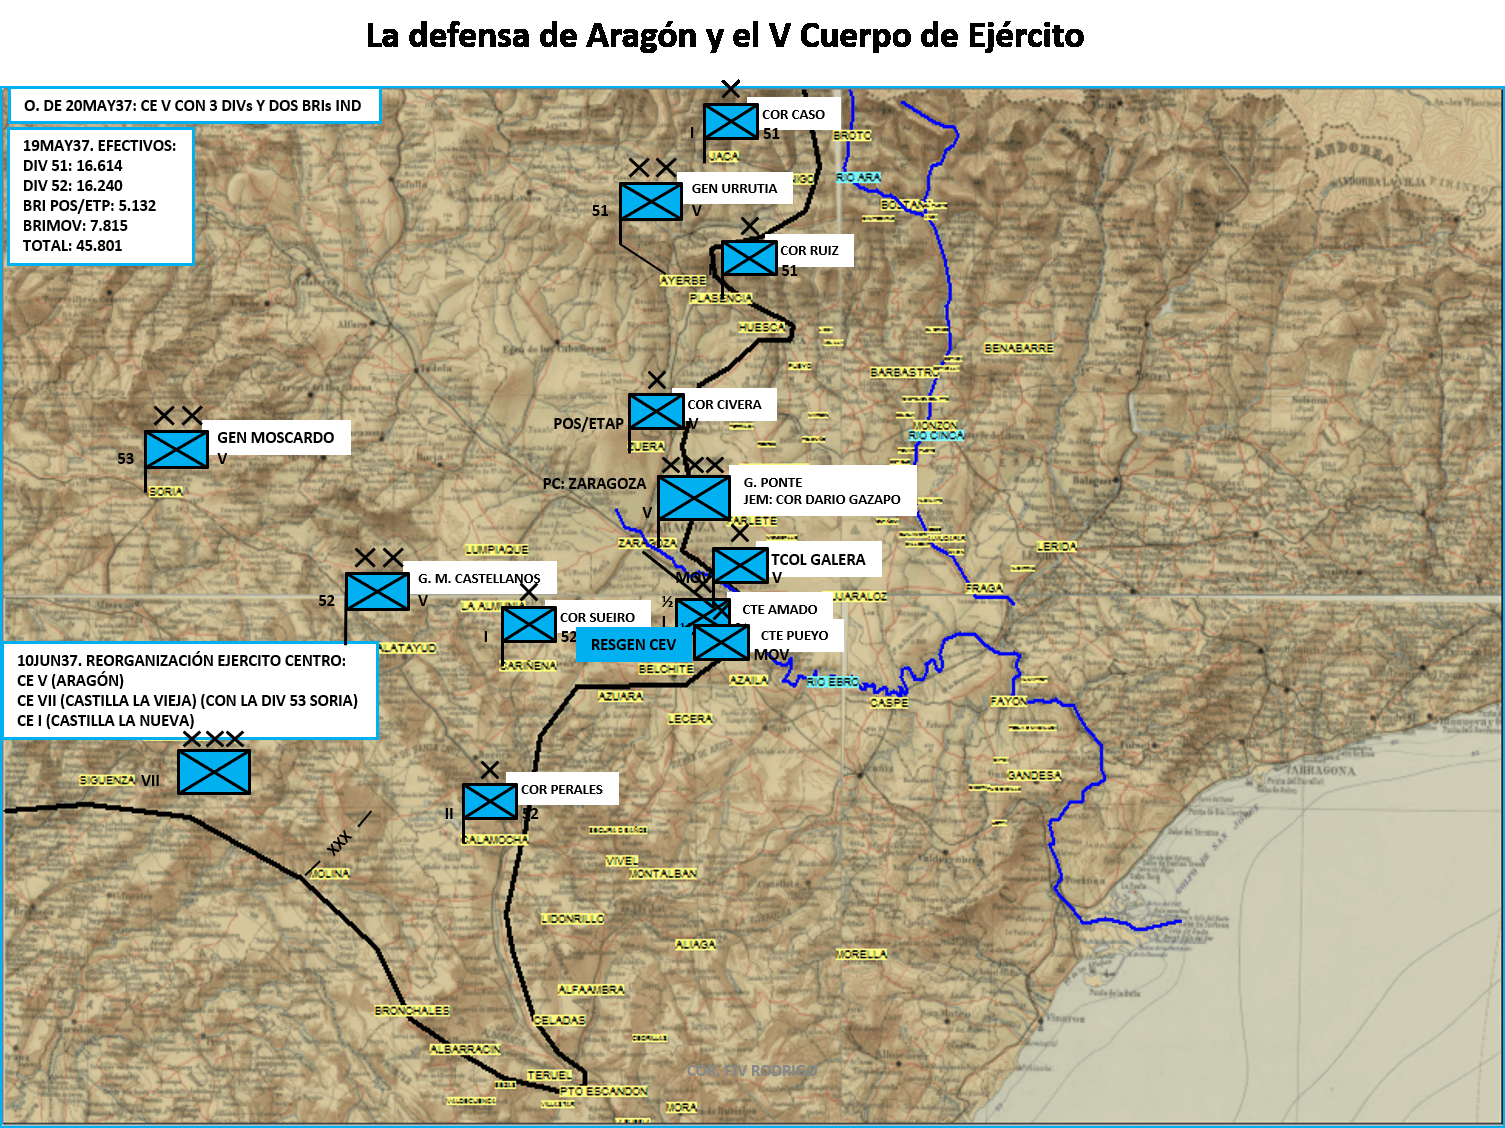Select the 'GEN MOSCARDO' name label
Screen dimensions: 1505x1128
(276, 437)
